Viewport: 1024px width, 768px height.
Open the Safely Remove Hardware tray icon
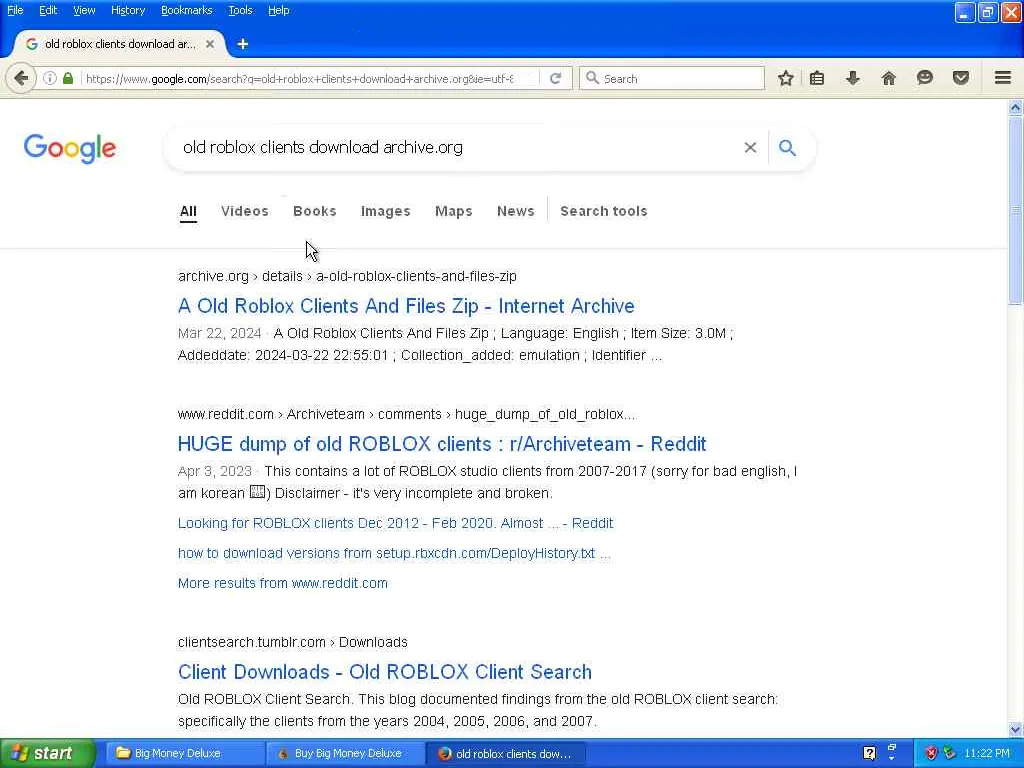click(949, 753)
